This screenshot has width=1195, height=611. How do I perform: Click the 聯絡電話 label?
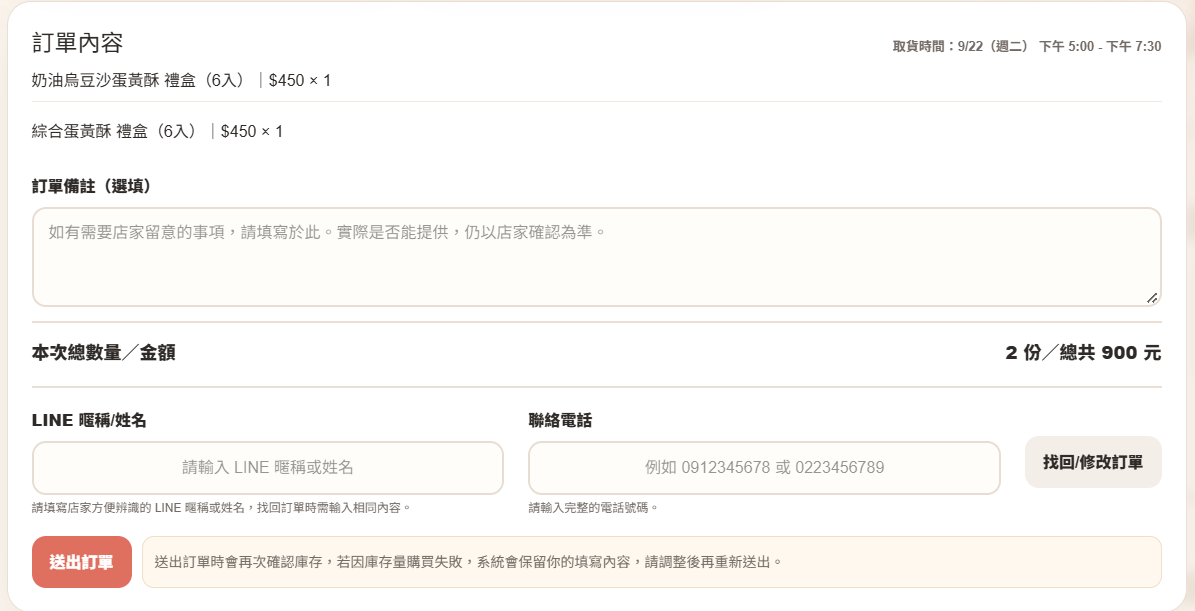[x=560, y=421]
